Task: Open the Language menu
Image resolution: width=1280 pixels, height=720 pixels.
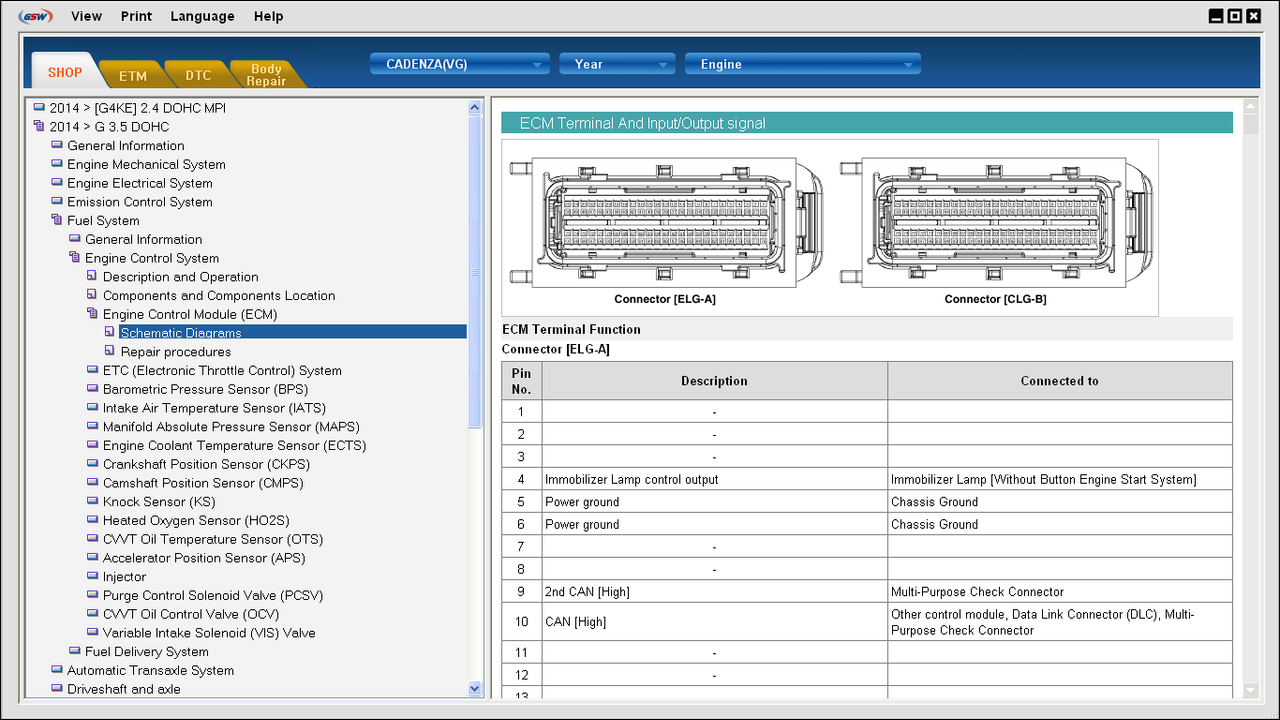Action: [202, 16]
